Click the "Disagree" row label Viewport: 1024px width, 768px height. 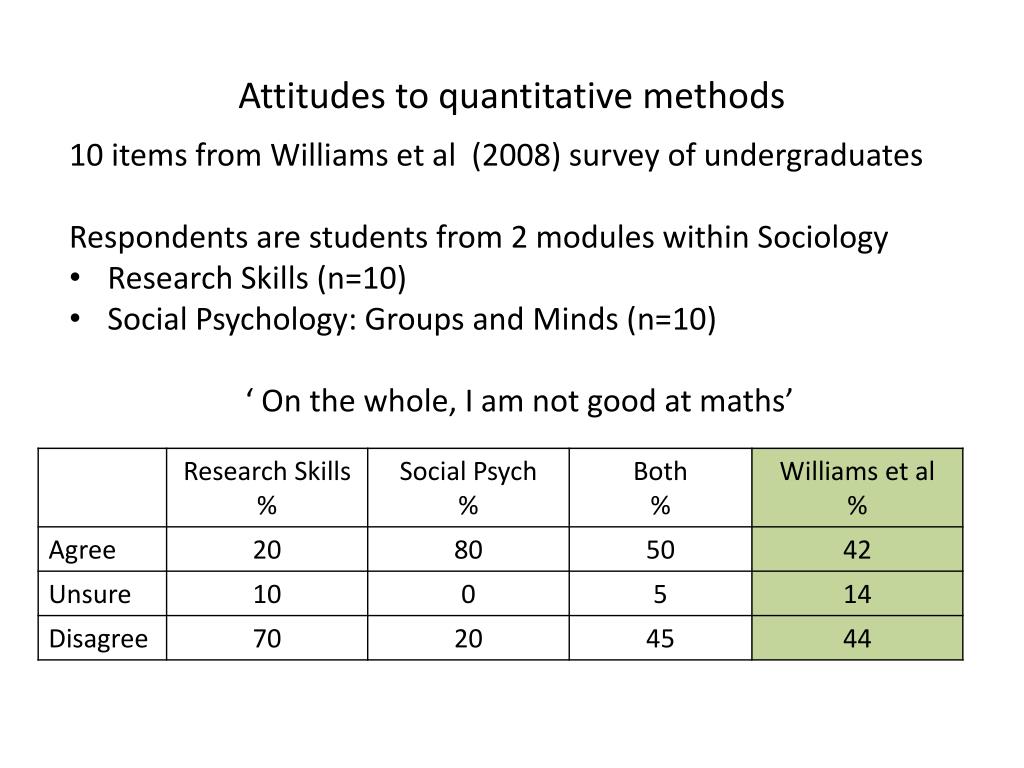(x=99, y=639)
